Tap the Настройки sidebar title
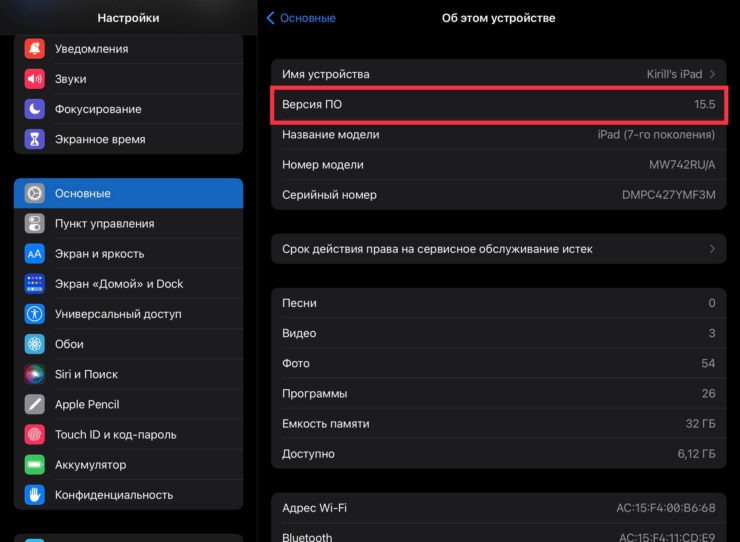Viewport: 740px width, 542px height. (x=128, y=18)
